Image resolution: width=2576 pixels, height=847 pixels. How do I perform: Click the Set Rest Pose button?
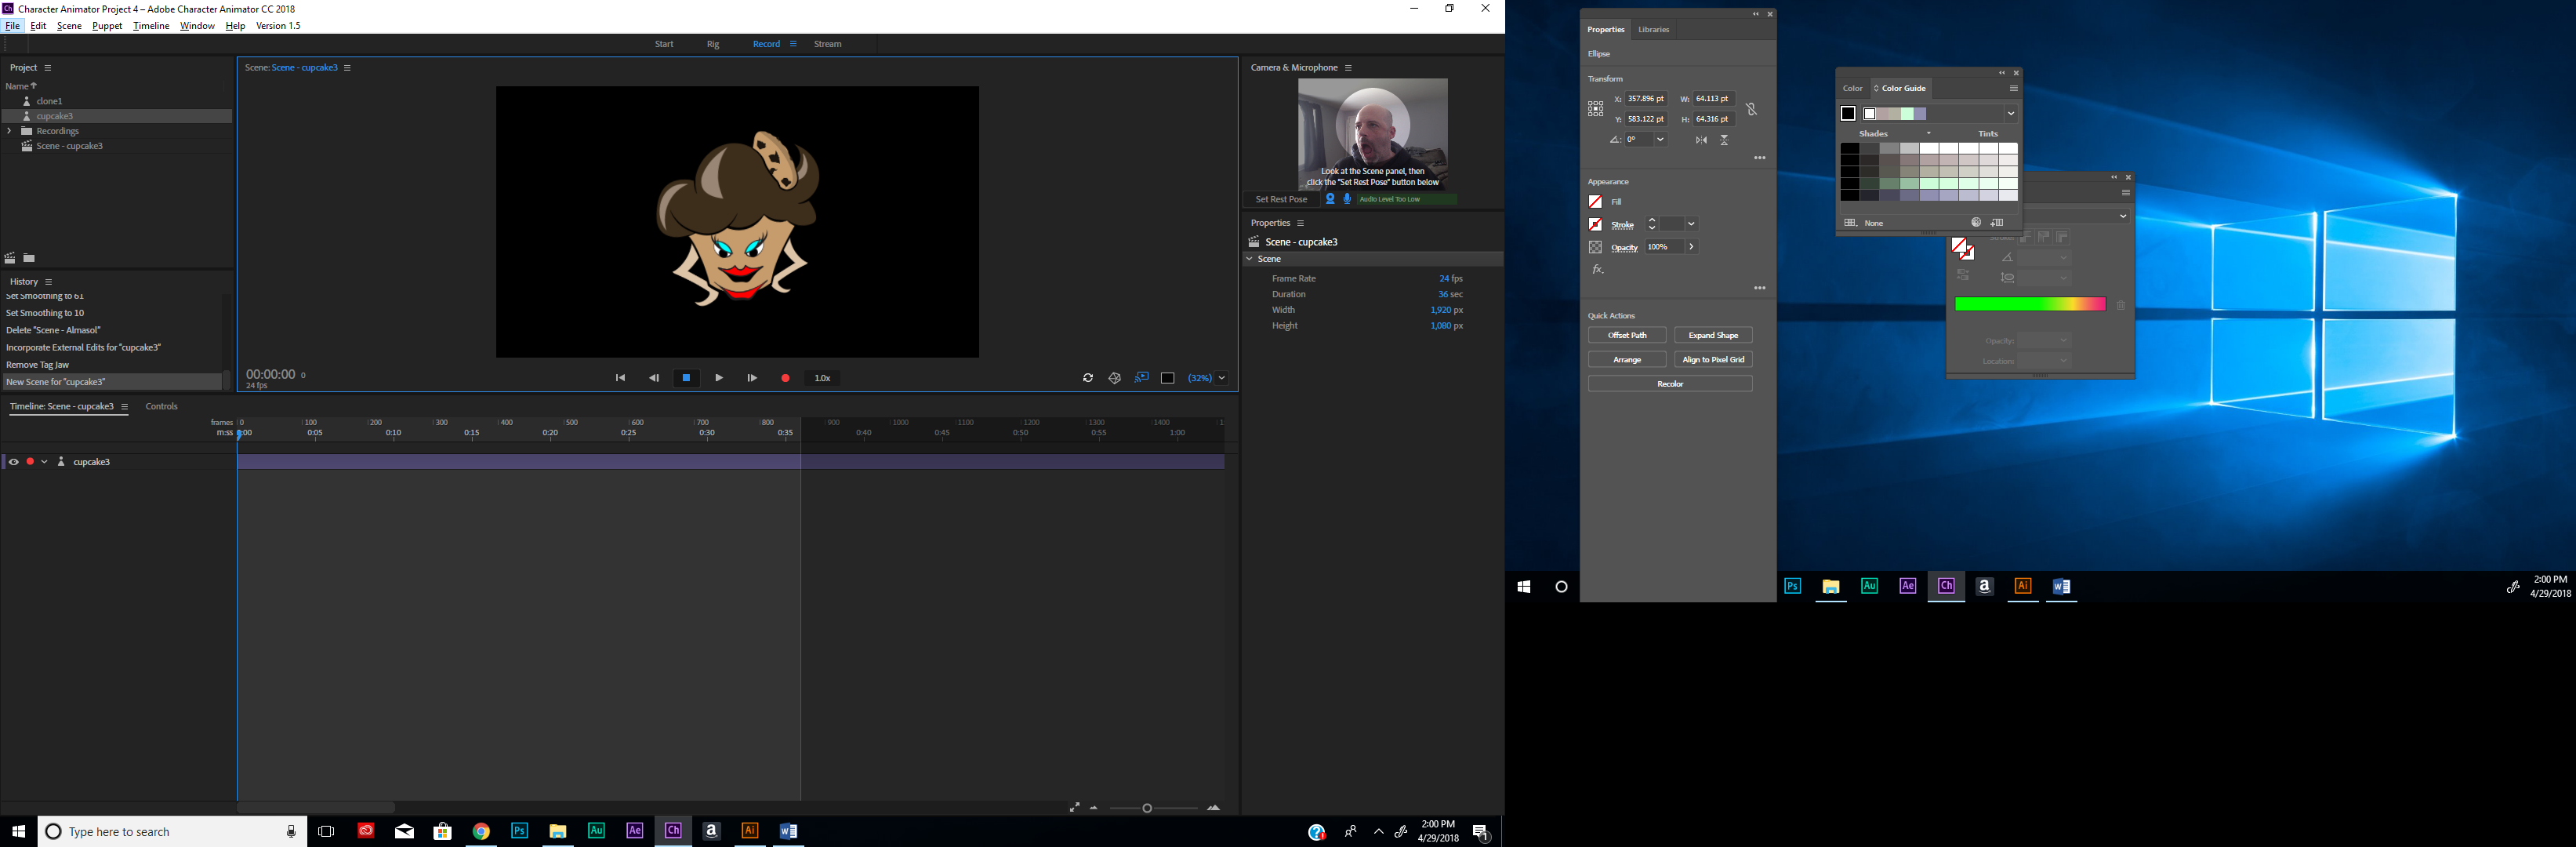(1281, 199)
